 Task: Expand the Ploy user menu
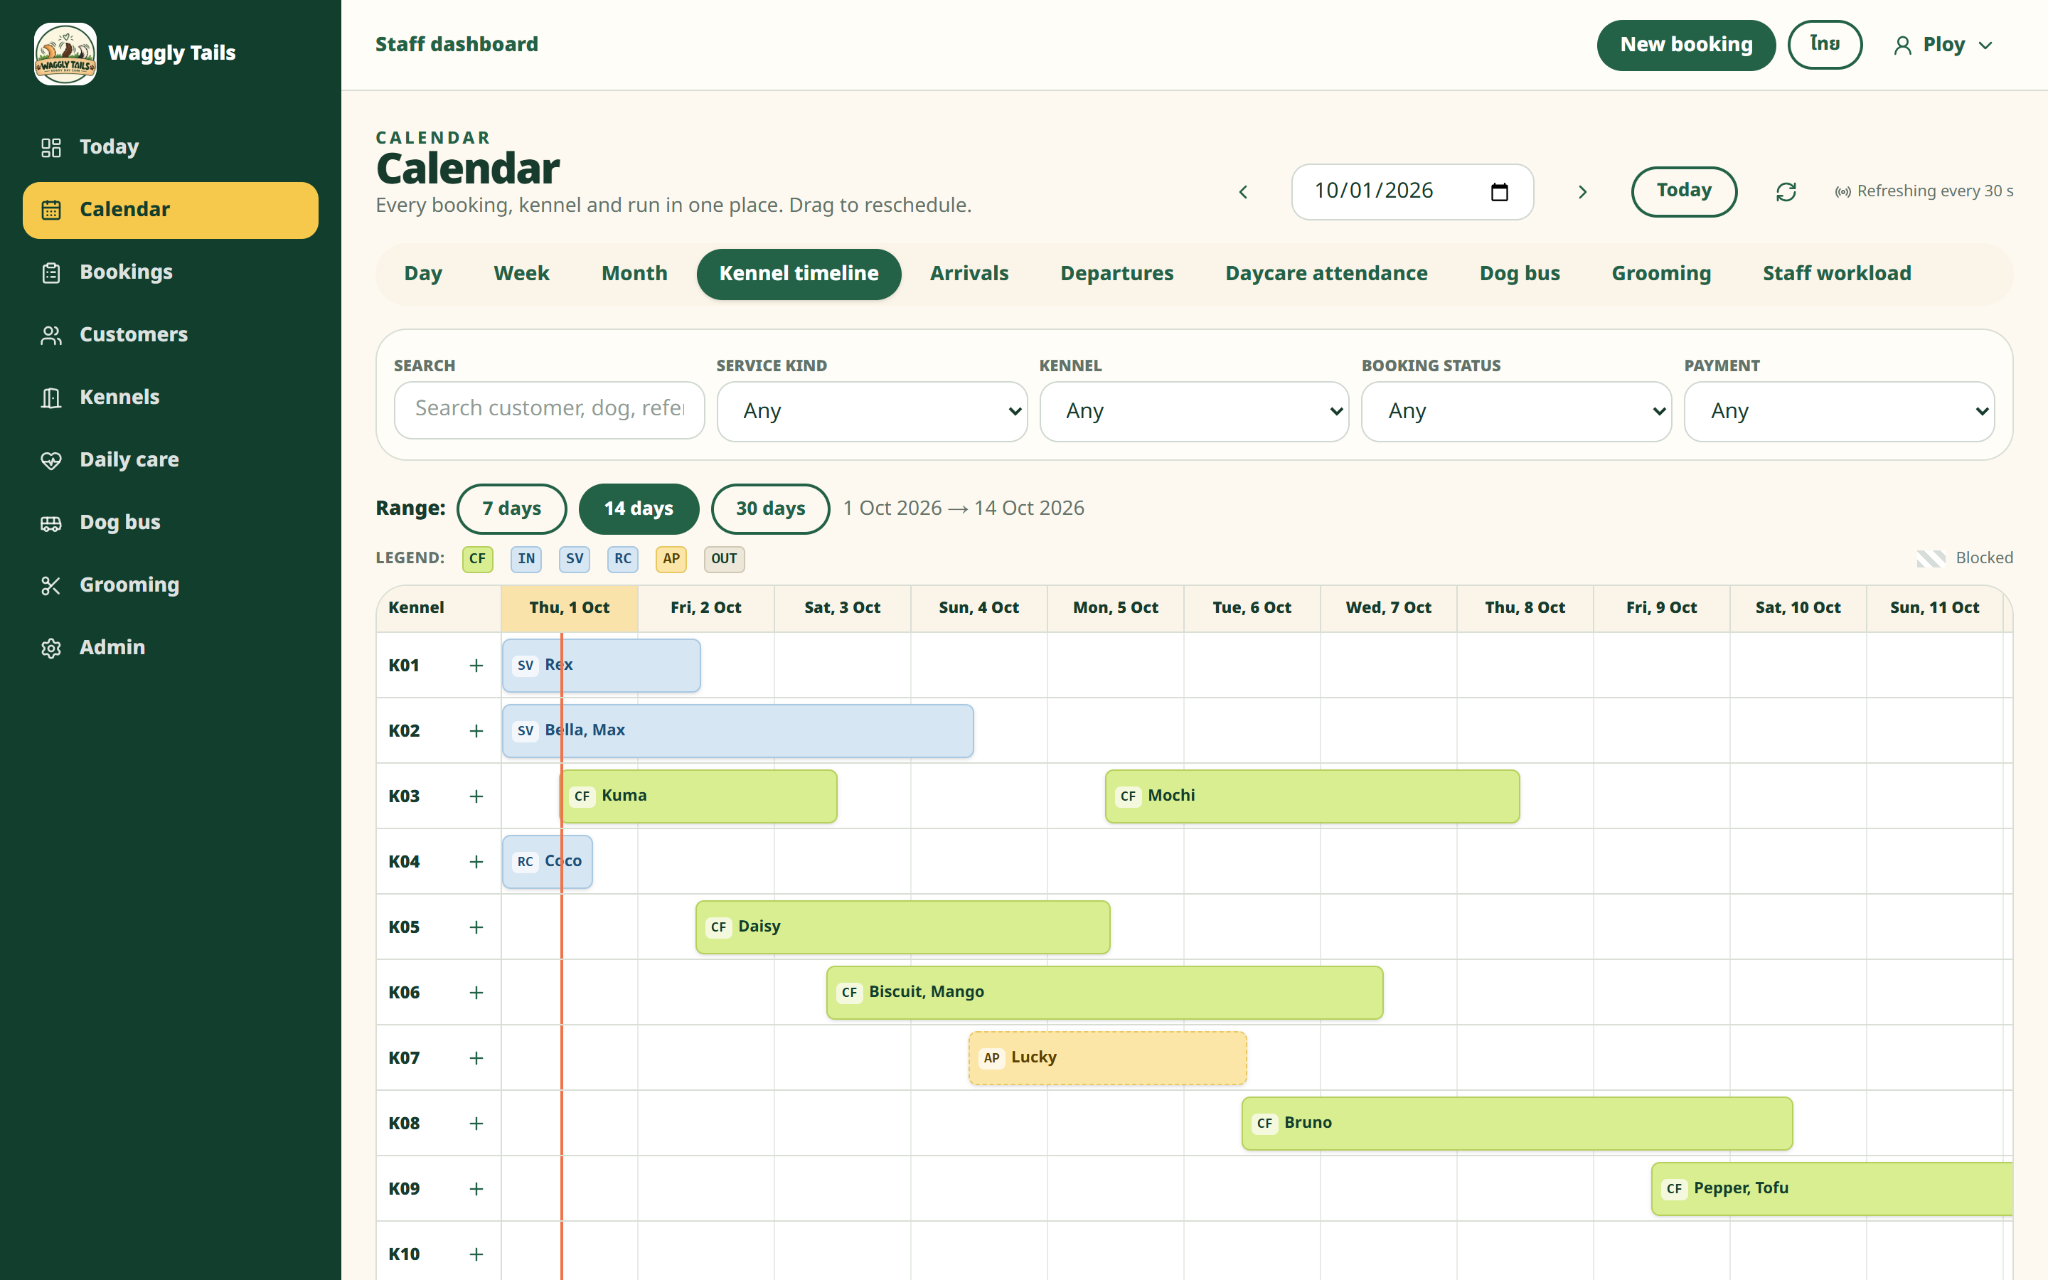(1943, 45)
